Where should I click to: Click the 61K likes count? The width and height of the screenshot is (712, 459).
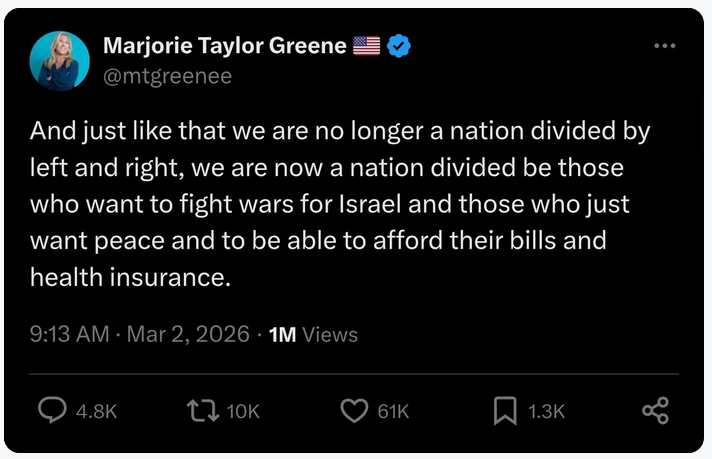click(x=393, y=412)
